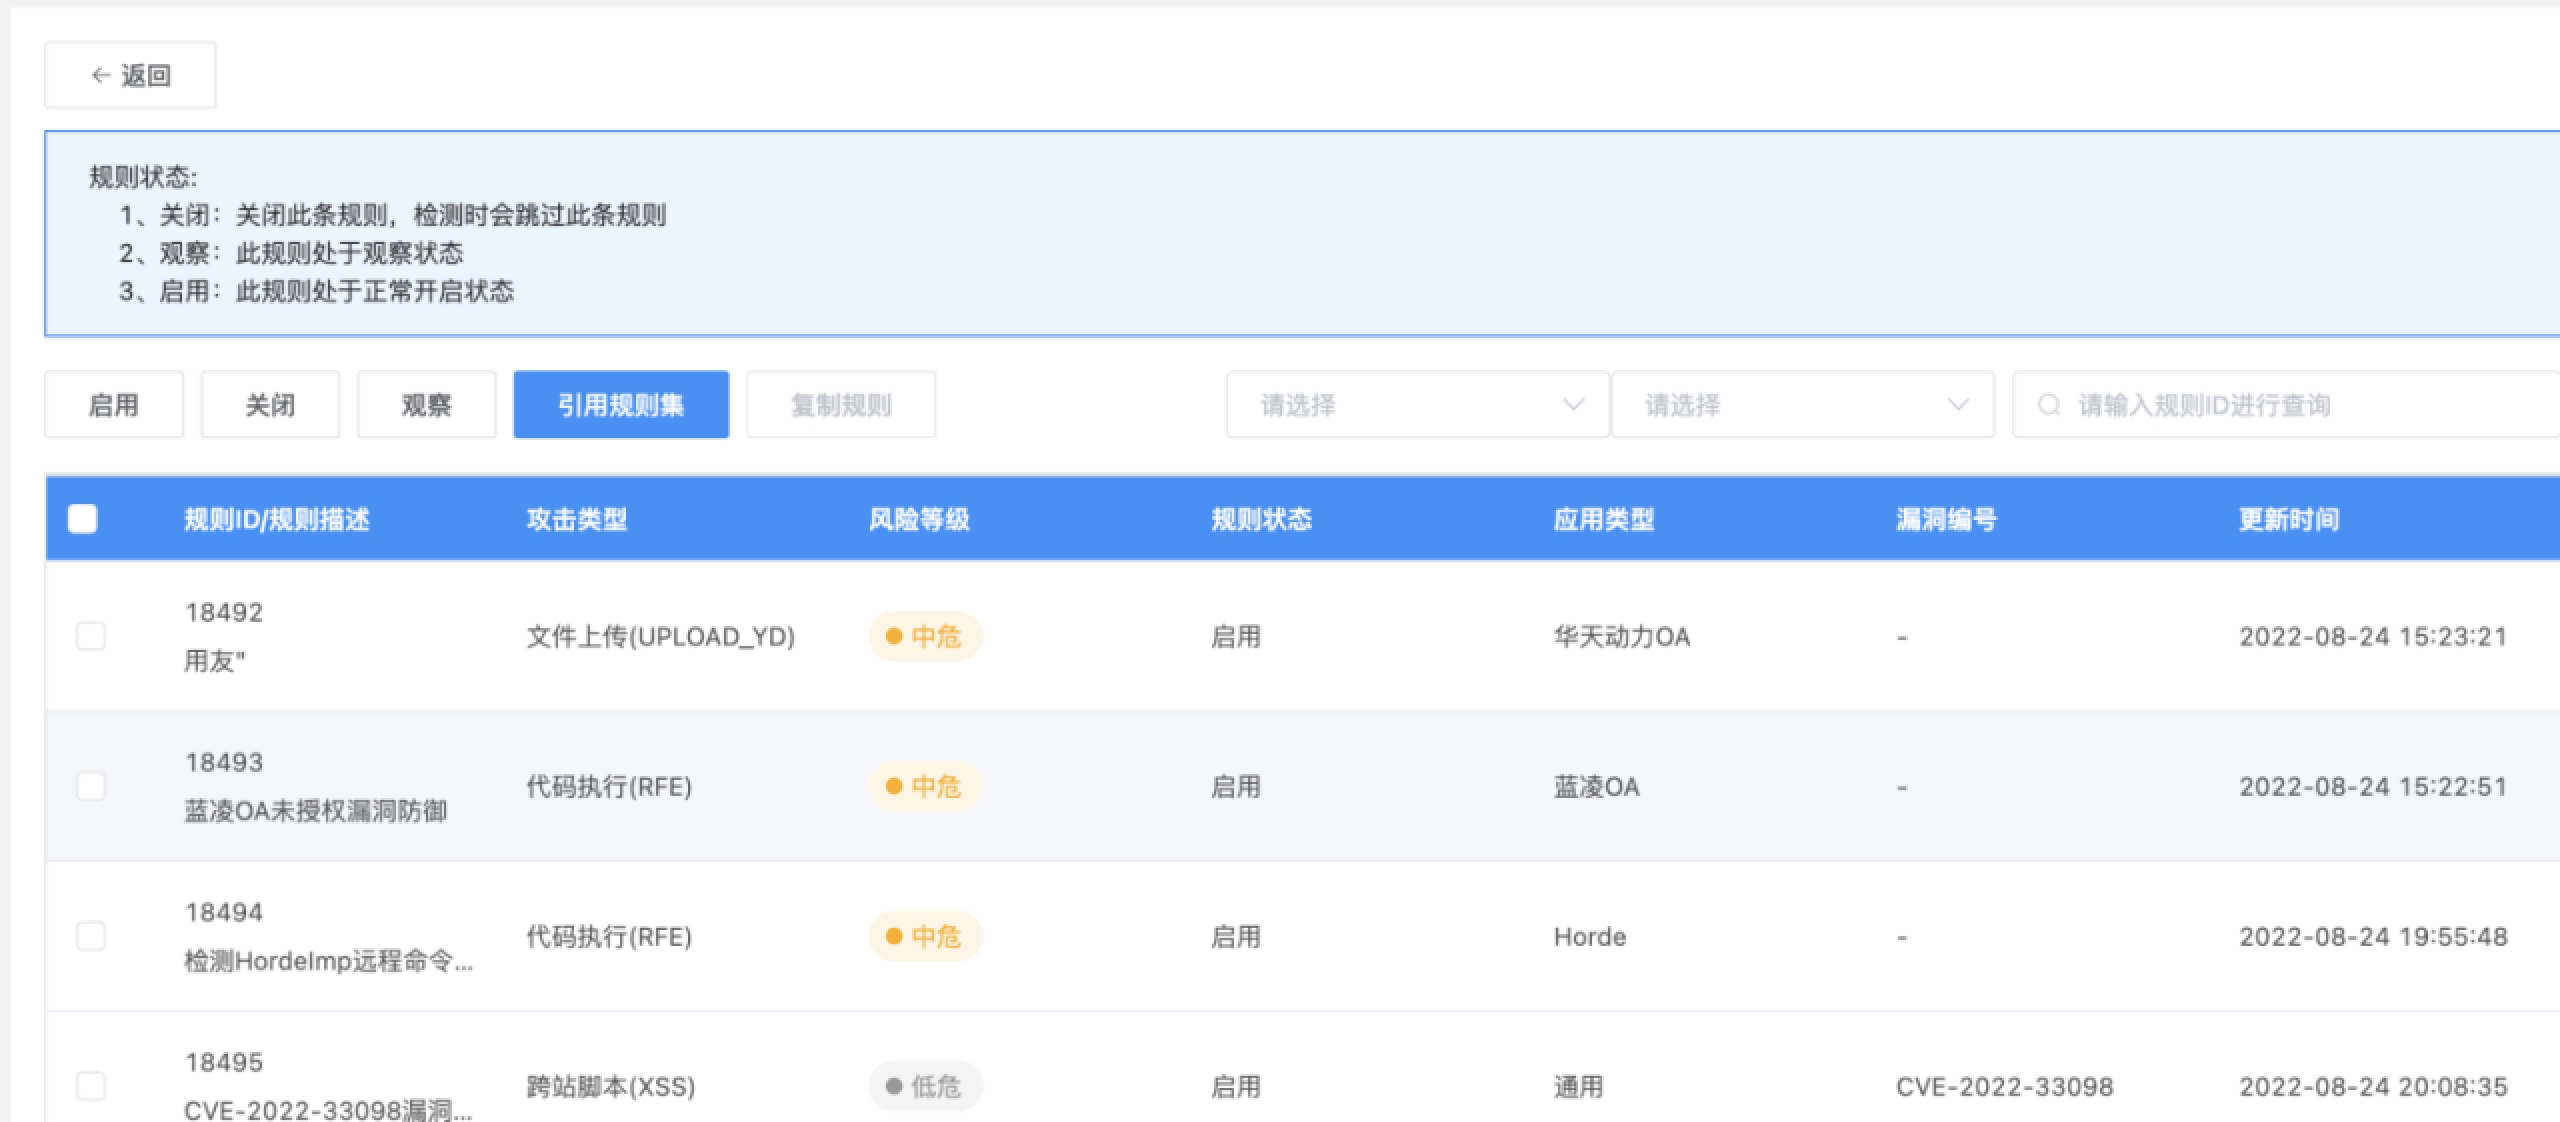Click the 蓝凌OA application type cell
Image resolution: width=2560 pixels, height=1122 pixels.
pos(1597,787)
